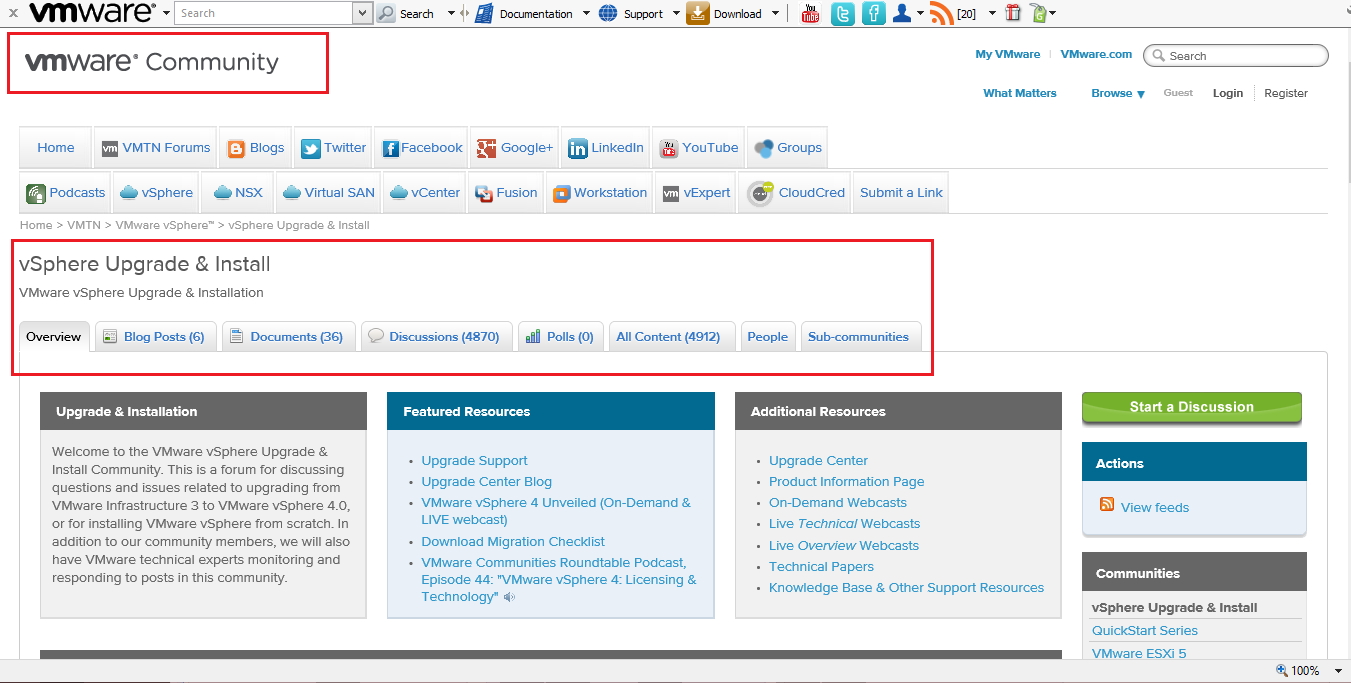This screenshot has height=683, width=1351.
Task: Open the Support dropdown arrow
Action: tap(676, 14)
